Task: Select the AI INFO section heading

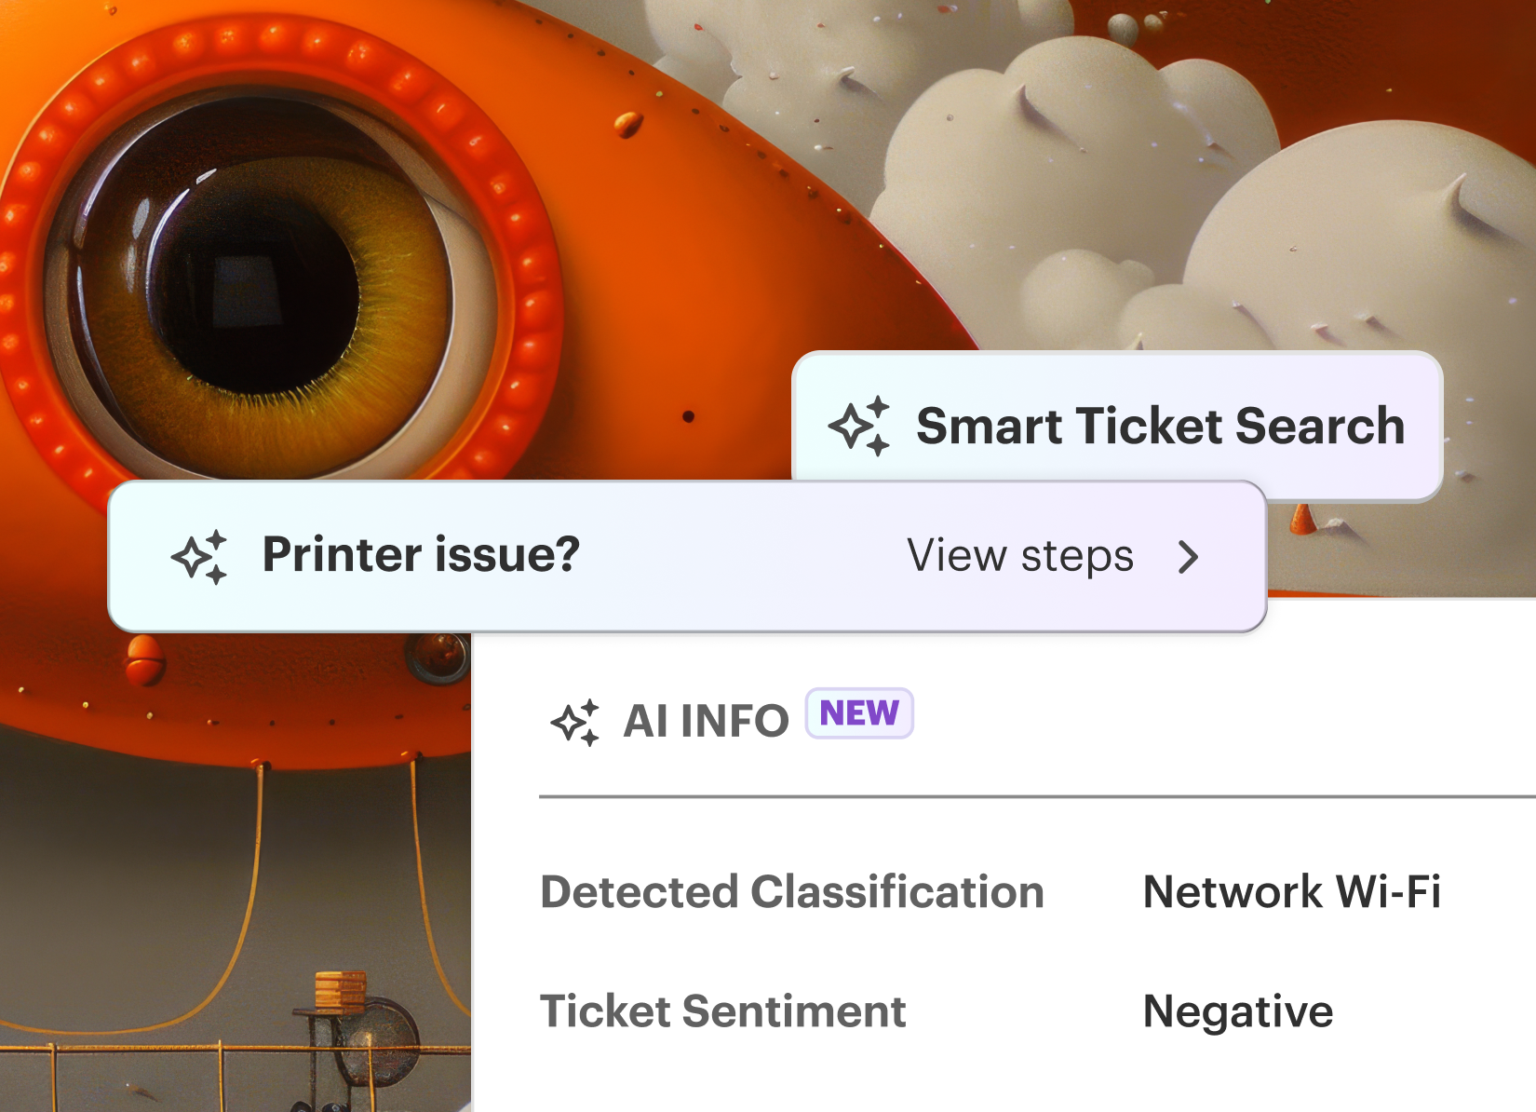Action: tap(706, 721)
